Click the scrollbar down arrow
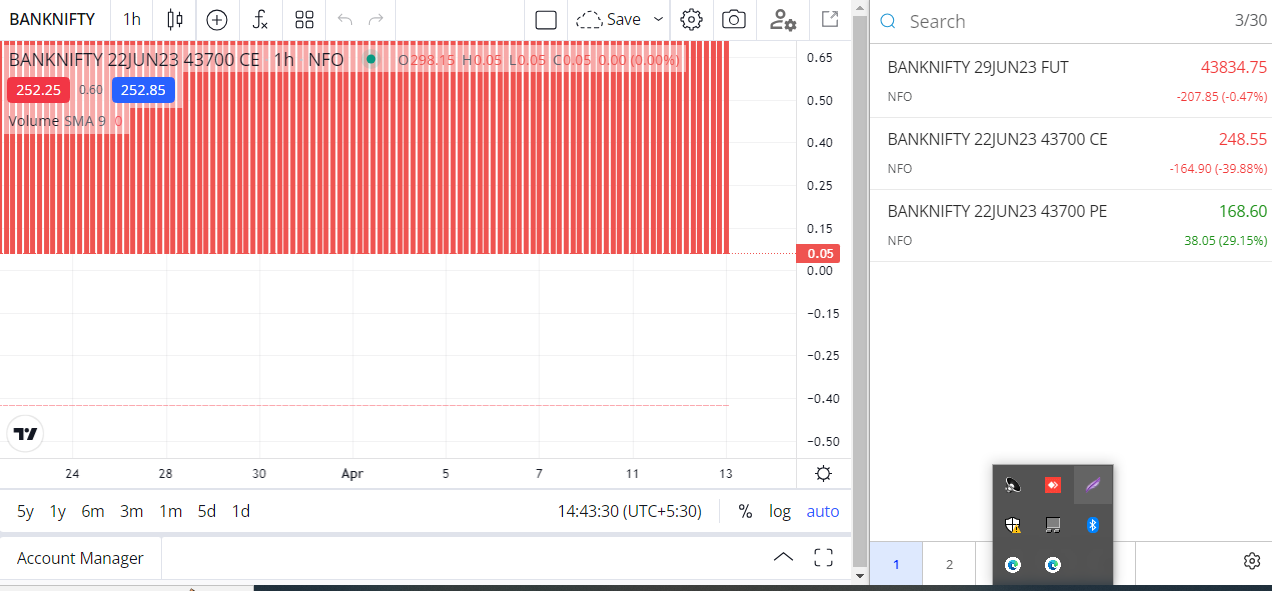 pyautogui.click(x=860, y=576)
